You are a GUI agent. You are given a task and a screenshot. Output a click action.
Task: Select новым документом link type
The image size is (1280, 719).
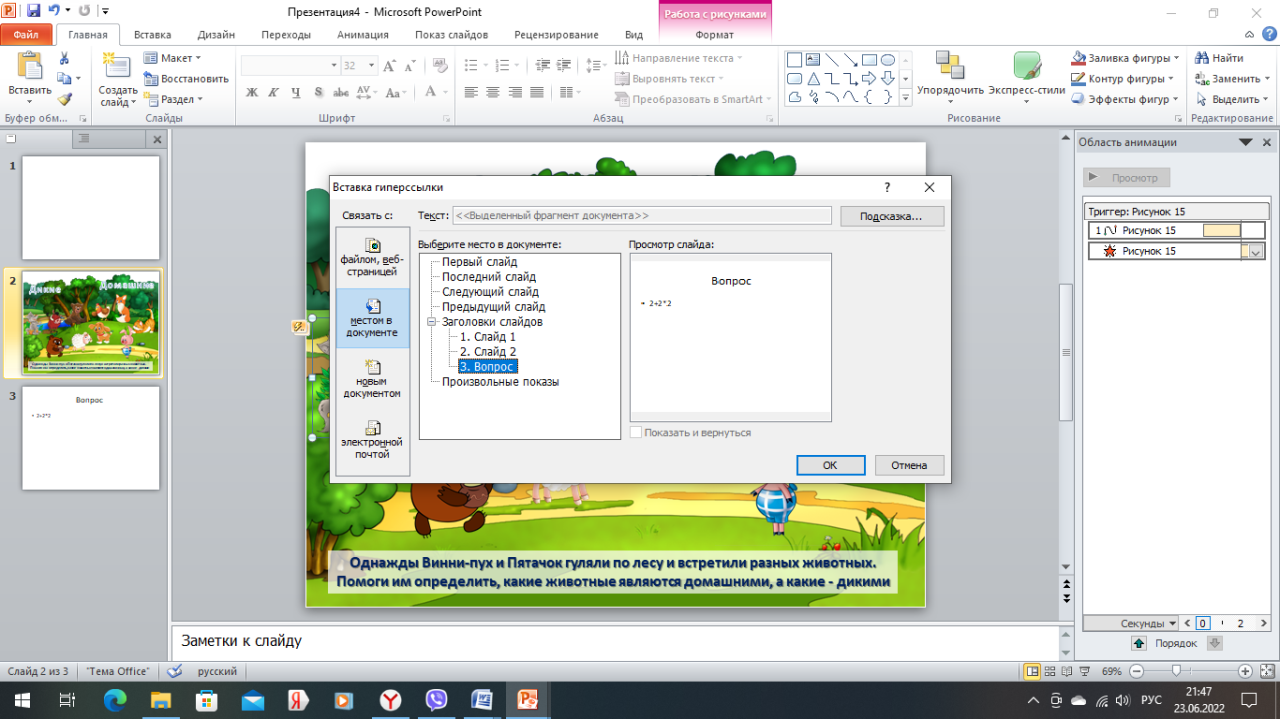pos(372,379)
